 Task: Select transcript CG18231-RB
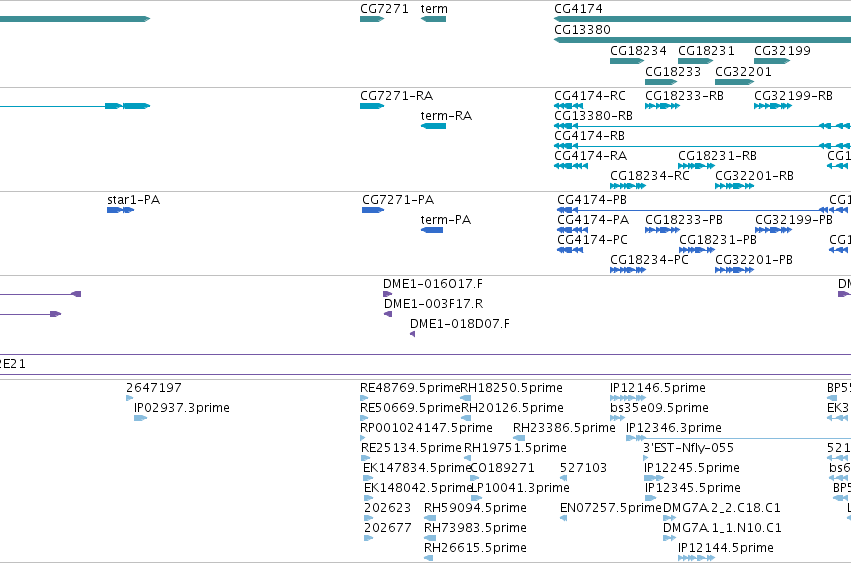(x=696, y=166)
